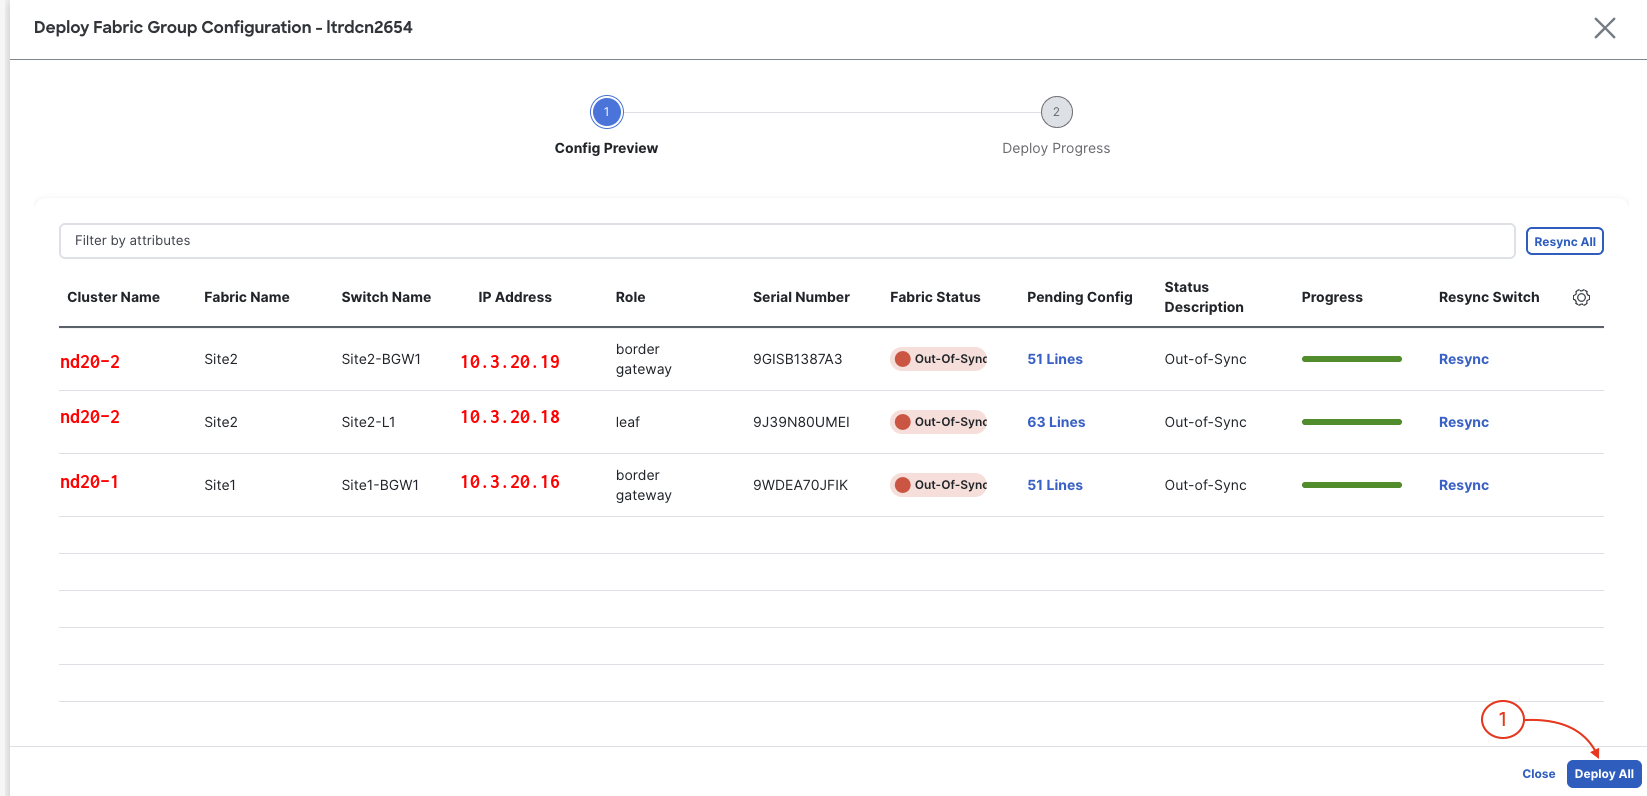Sort by Switch Name column header
The width and height of the screenshot is (1647, 796).
click(386, 297)
